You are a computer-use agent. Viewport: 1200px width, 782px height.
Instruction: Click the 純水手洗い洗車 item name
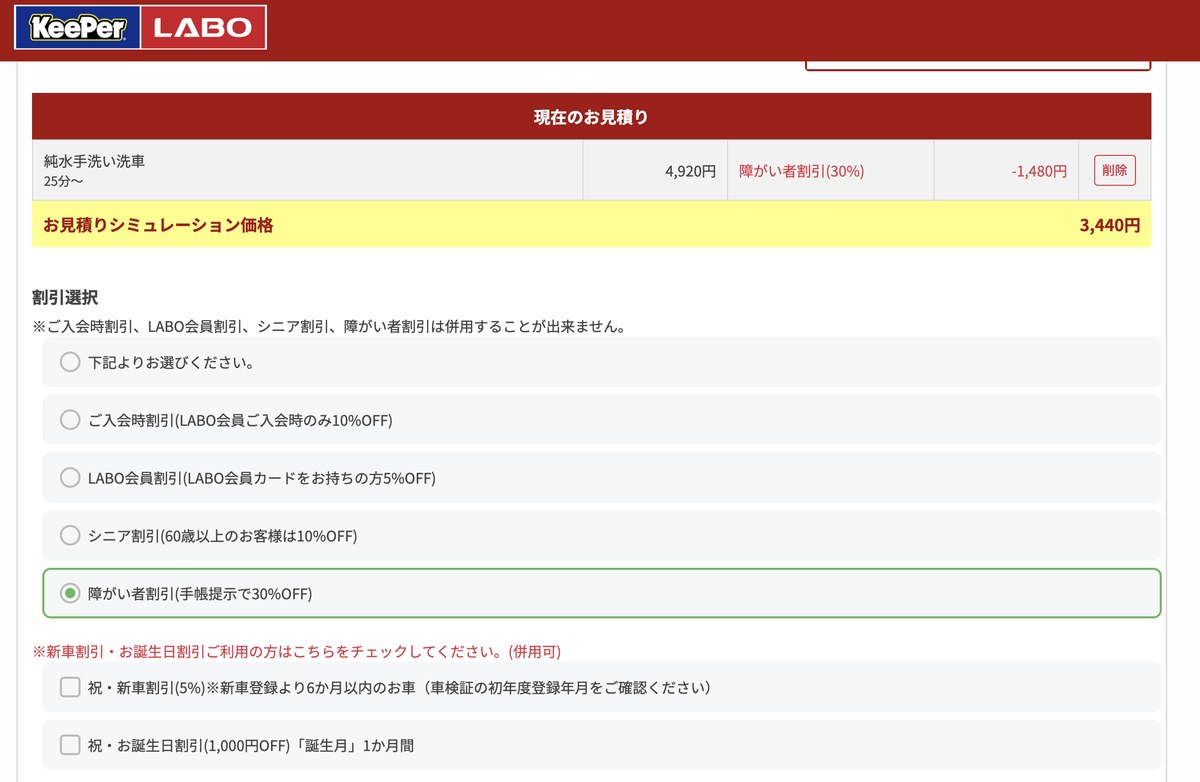pos(94,161)
